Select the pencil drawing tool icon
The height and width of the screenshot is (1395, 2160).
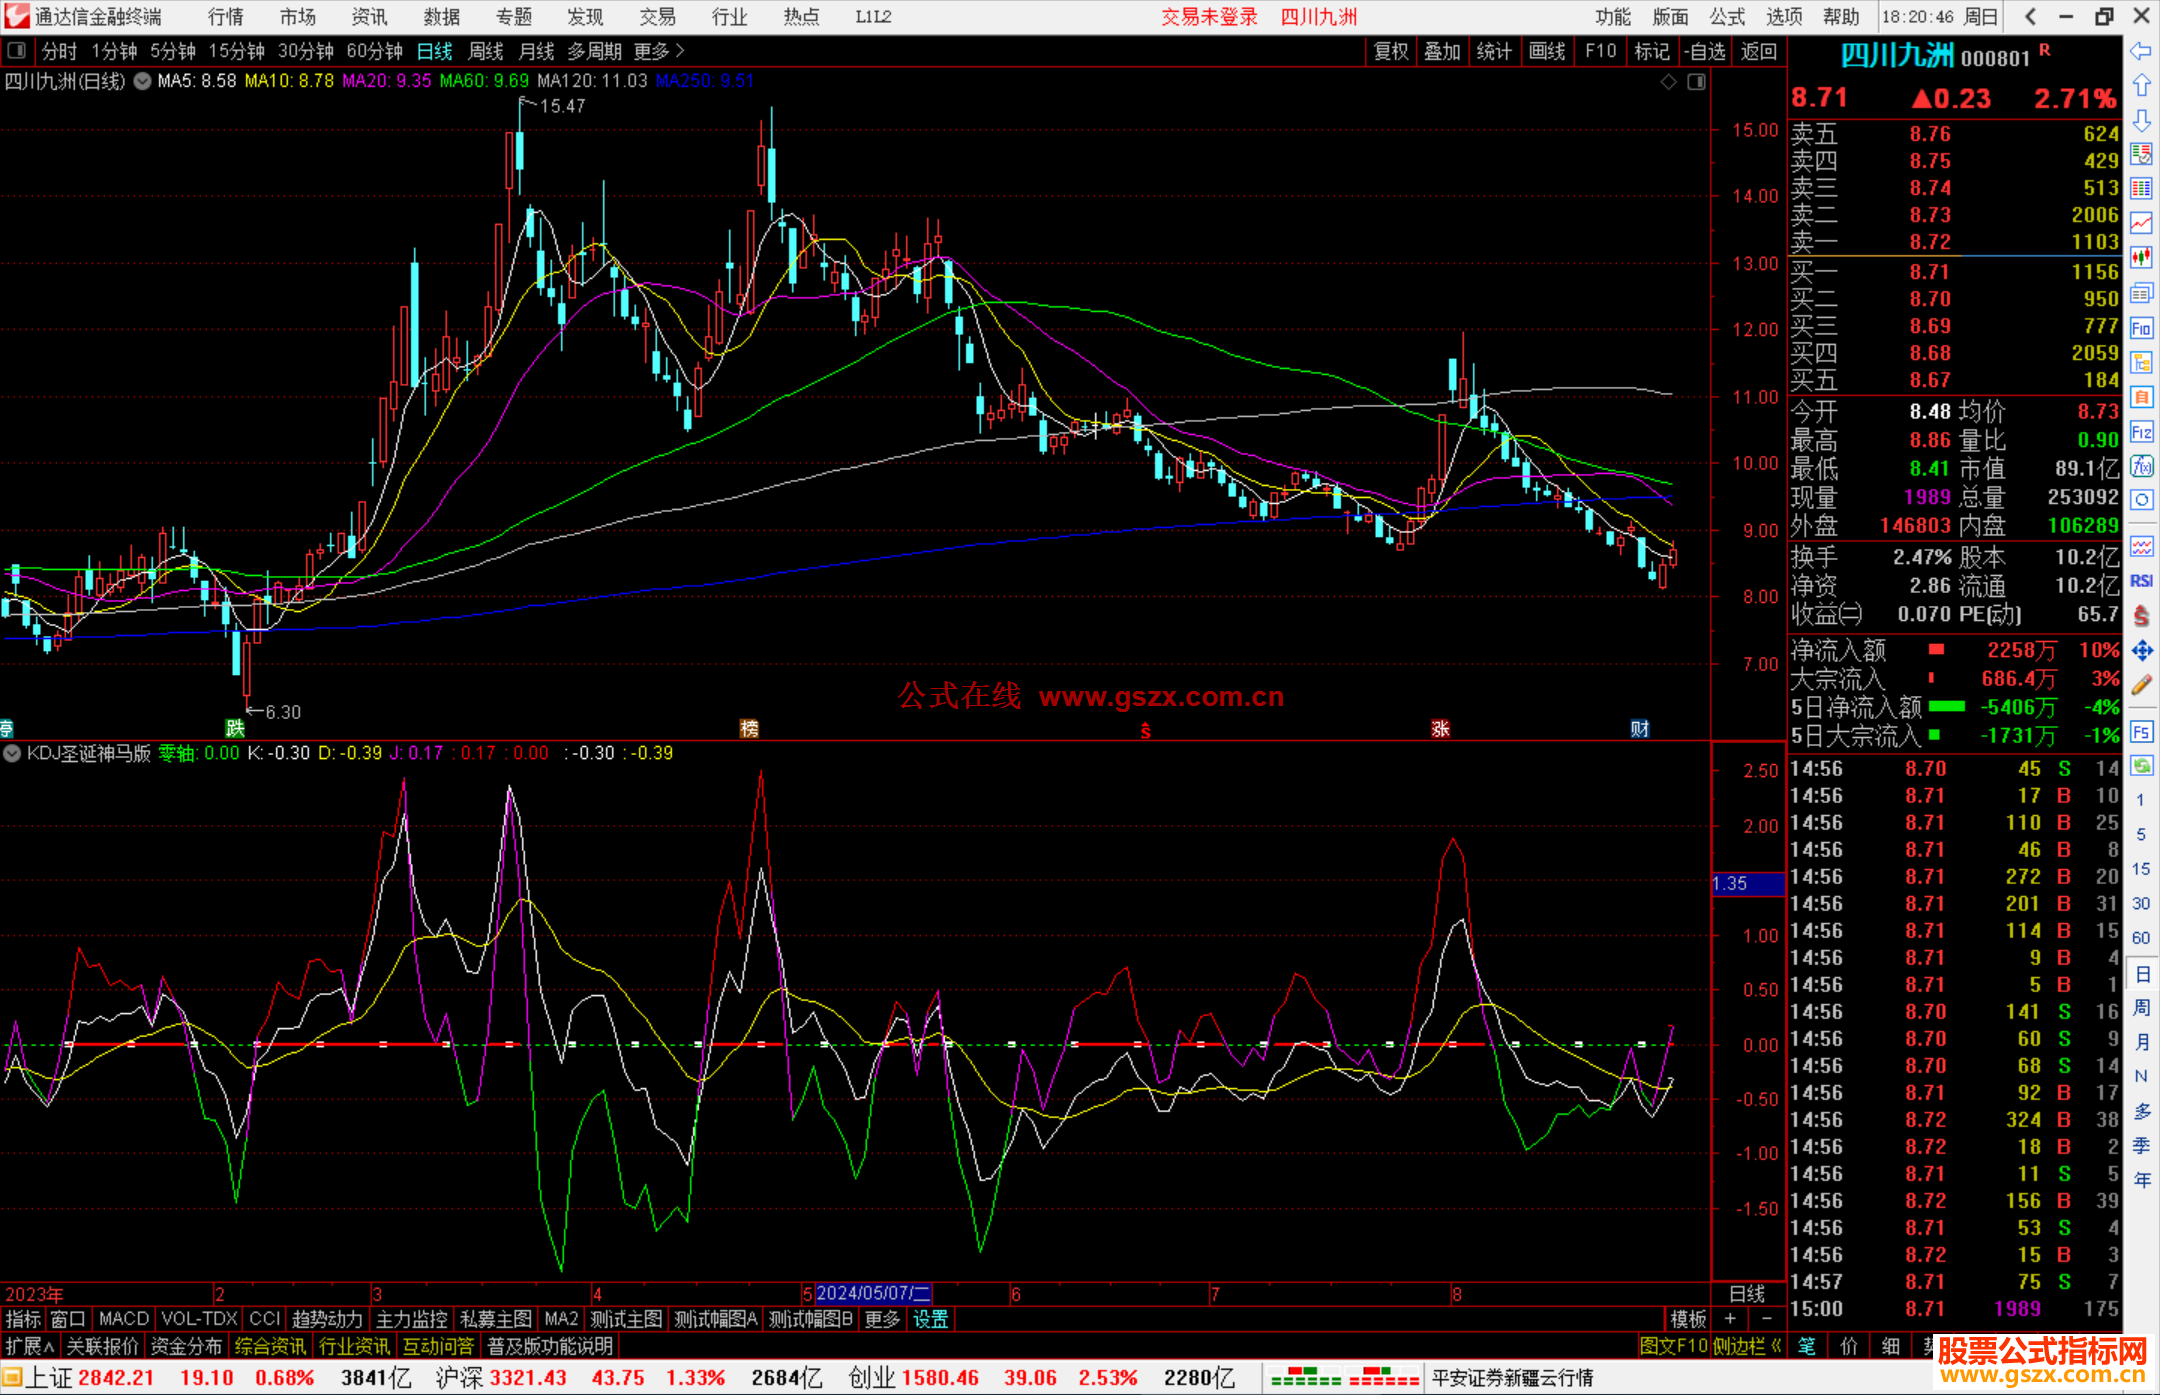click(2141, 685)
